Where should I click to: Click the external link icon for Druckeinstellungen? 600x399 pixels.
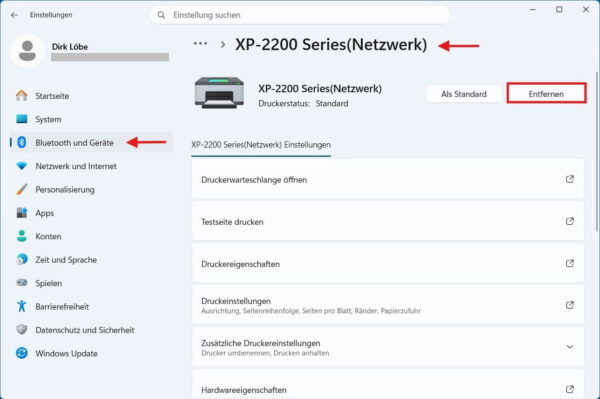click(570, 305)
